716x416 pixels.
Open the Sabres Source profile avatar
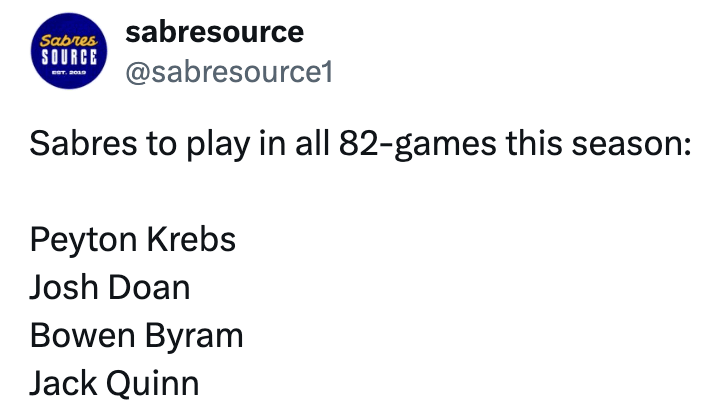point(65,53)
